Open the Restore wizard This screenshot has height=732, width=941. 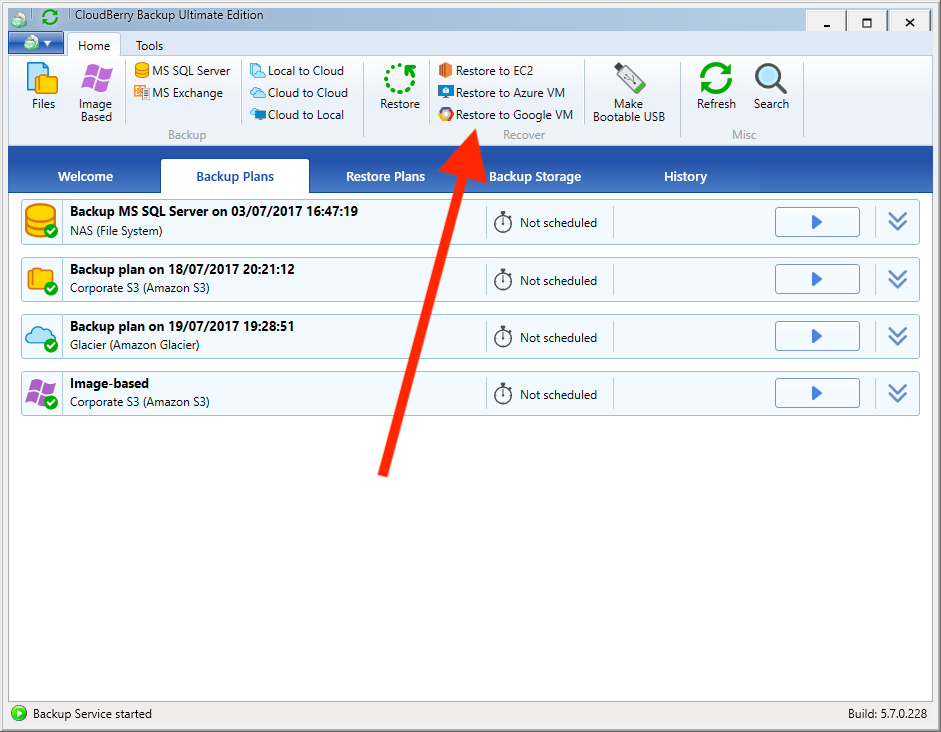click(400, 86)
